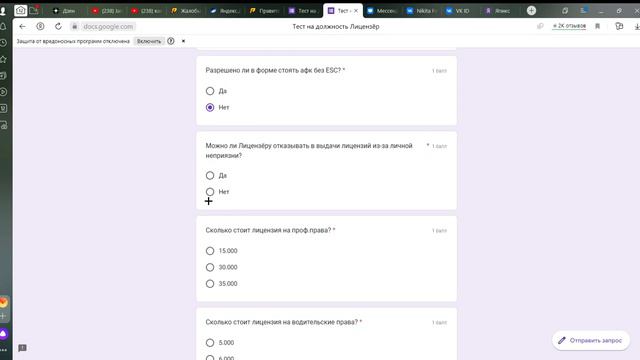
Task: Reload the page with refresh icon
Action: tap(58, 27)
